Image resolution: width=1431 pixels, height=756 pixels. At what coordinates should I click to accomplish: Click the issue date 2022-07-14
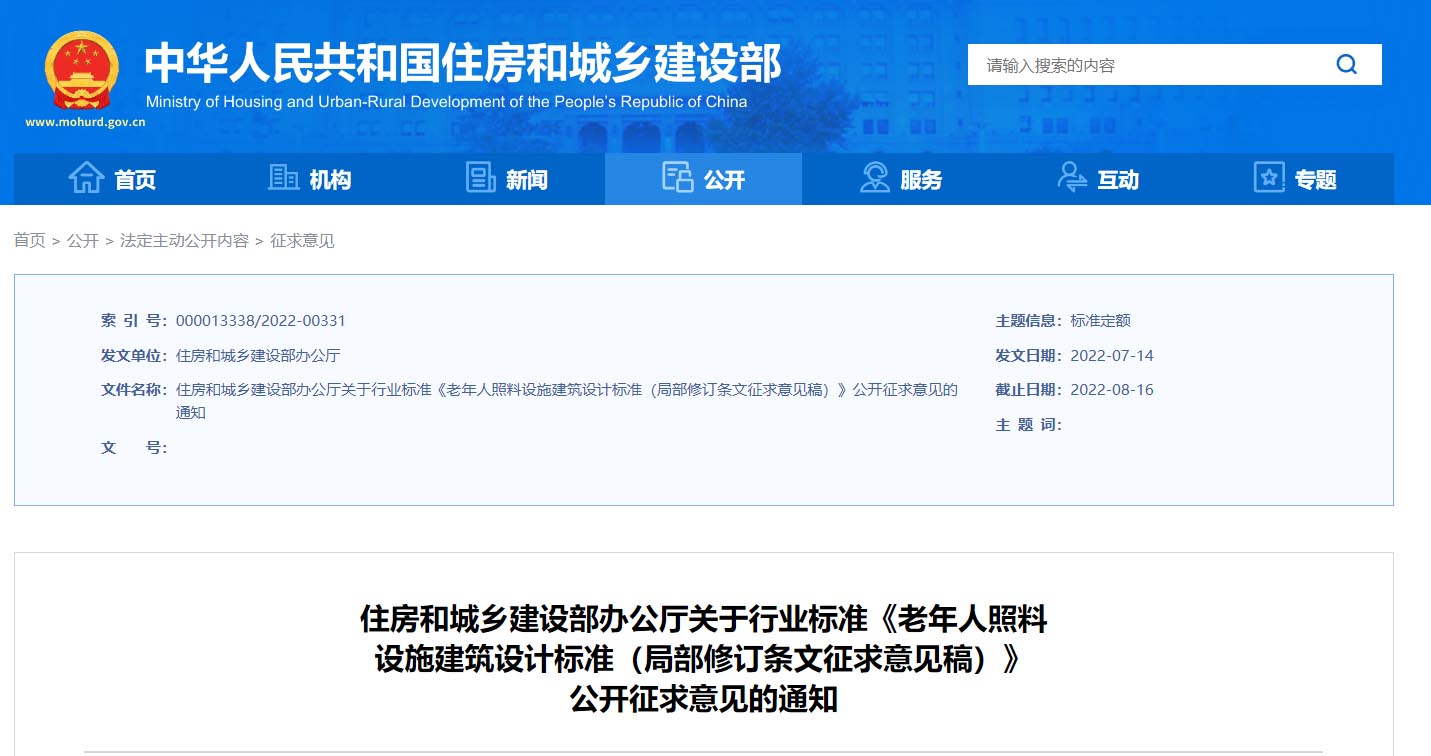pyautogui.click(x=1112, y=356)
